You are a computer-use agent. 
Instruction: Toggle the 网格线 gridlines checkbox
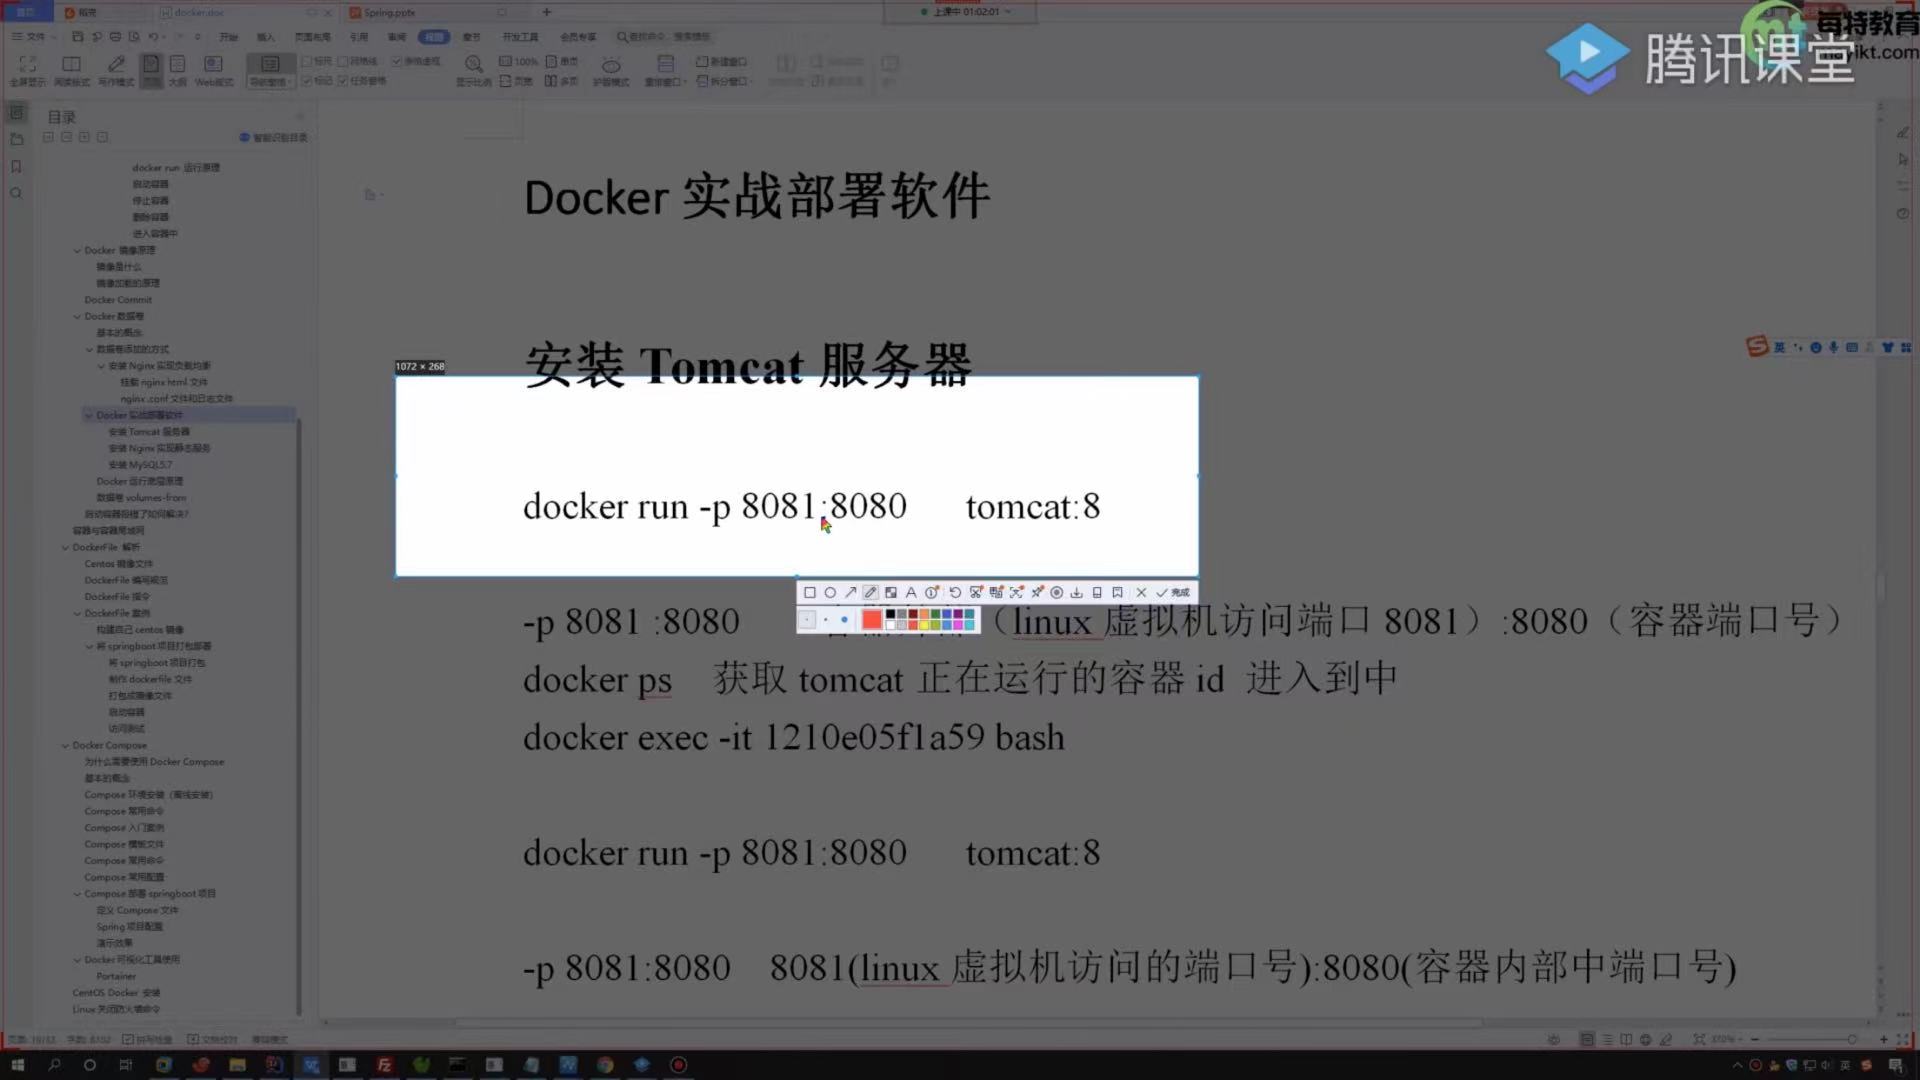coord(343,61)
